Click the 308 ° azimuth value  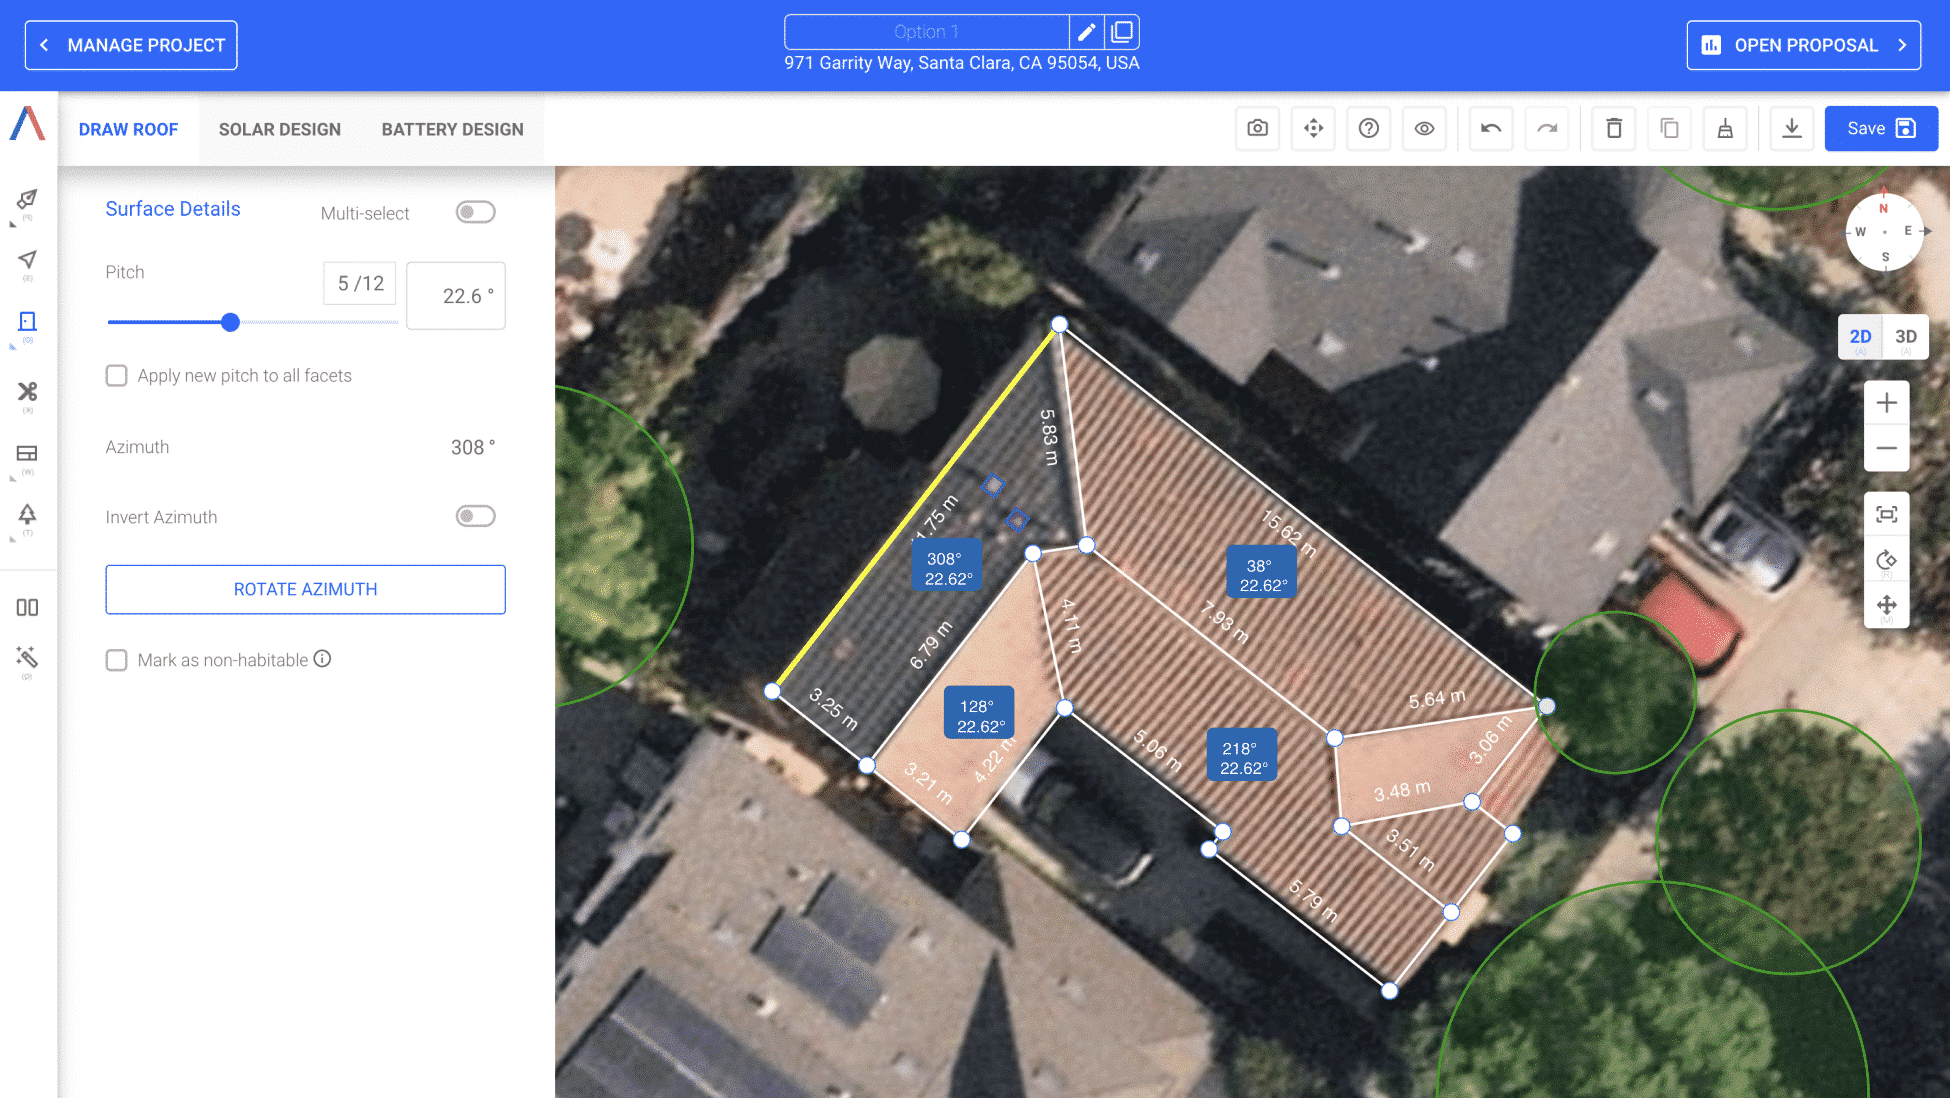[472, 447]
